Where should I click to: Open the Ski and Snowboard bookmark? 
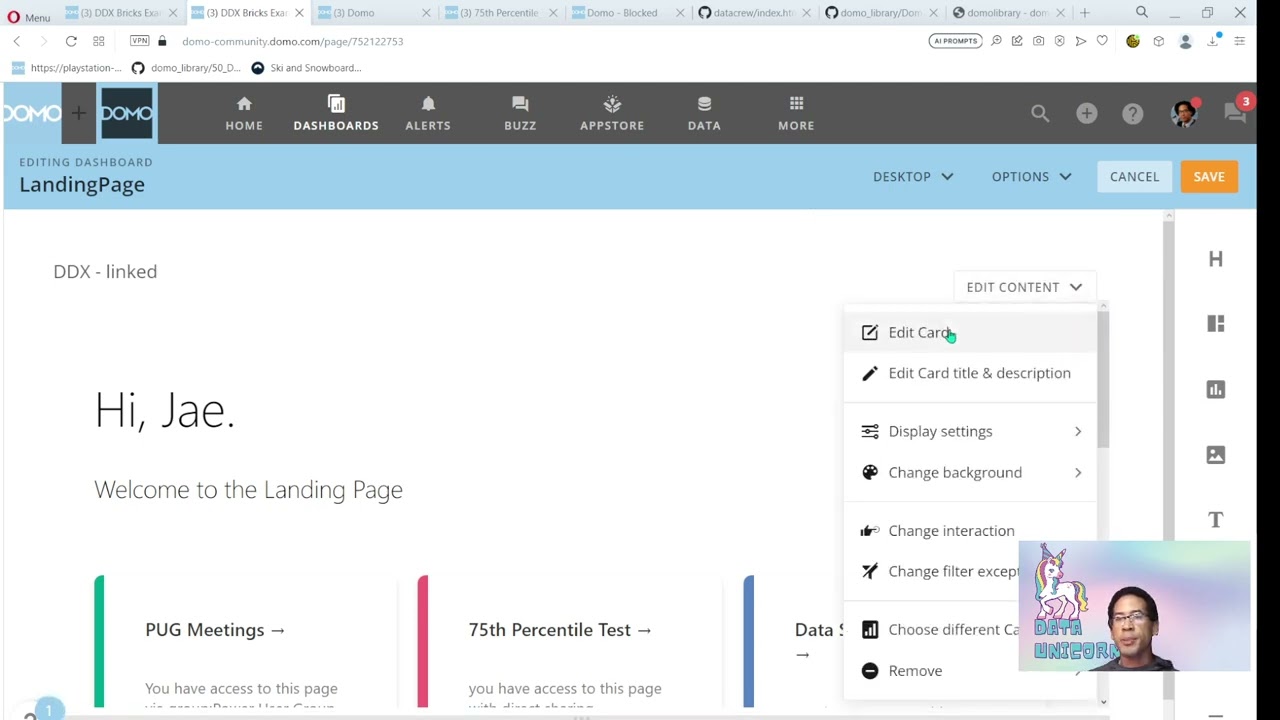point(306,68)
